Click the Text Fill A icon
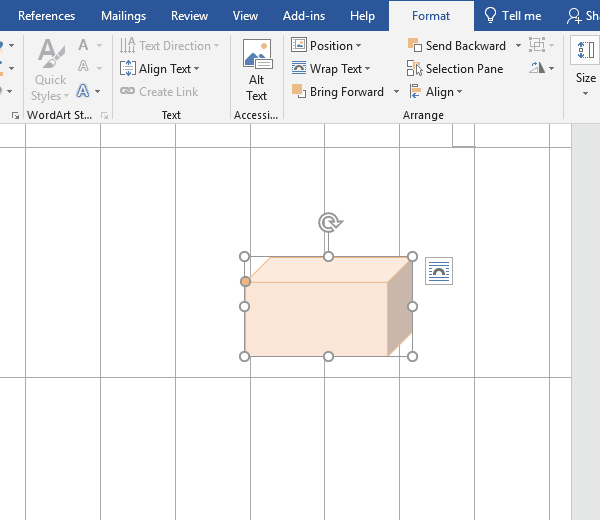600x520 pixels. pyautogui.click(x=83, y=45)
